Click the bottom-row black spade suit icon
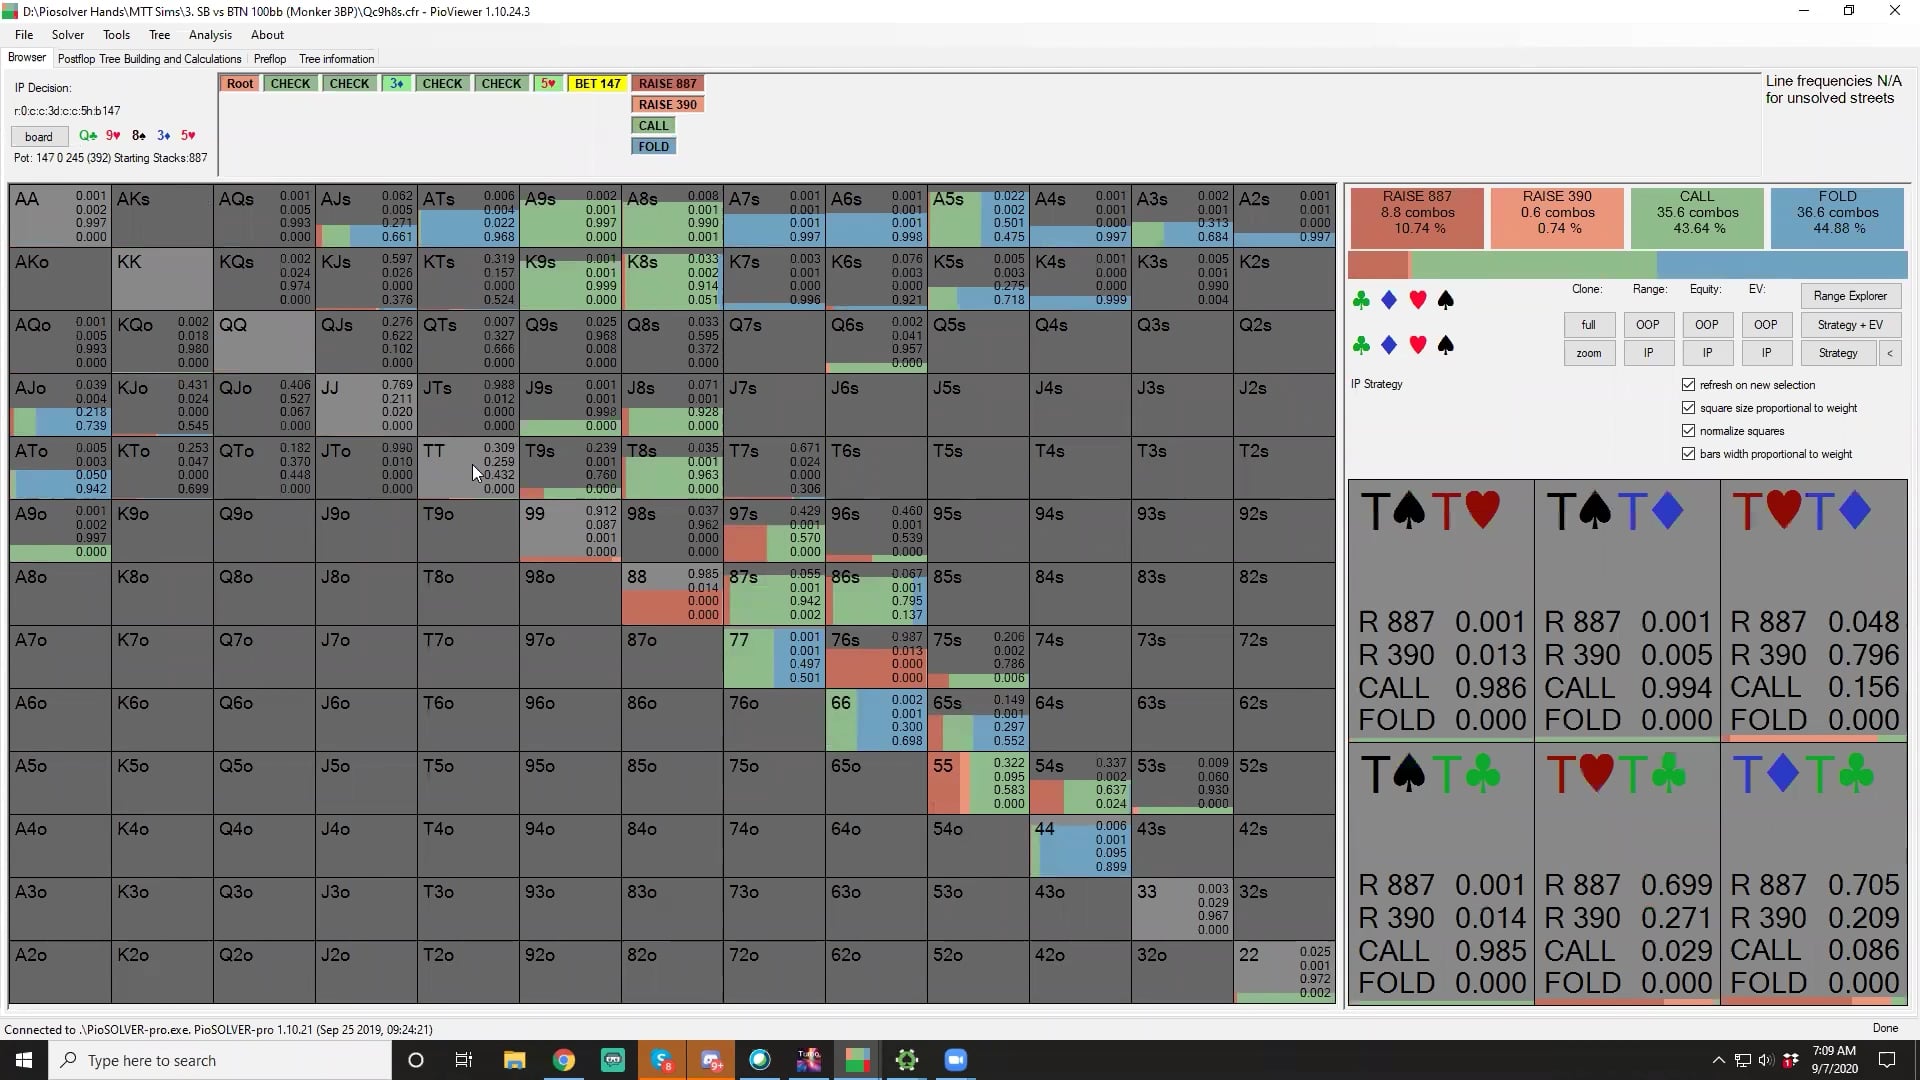 pos(1445,345)
